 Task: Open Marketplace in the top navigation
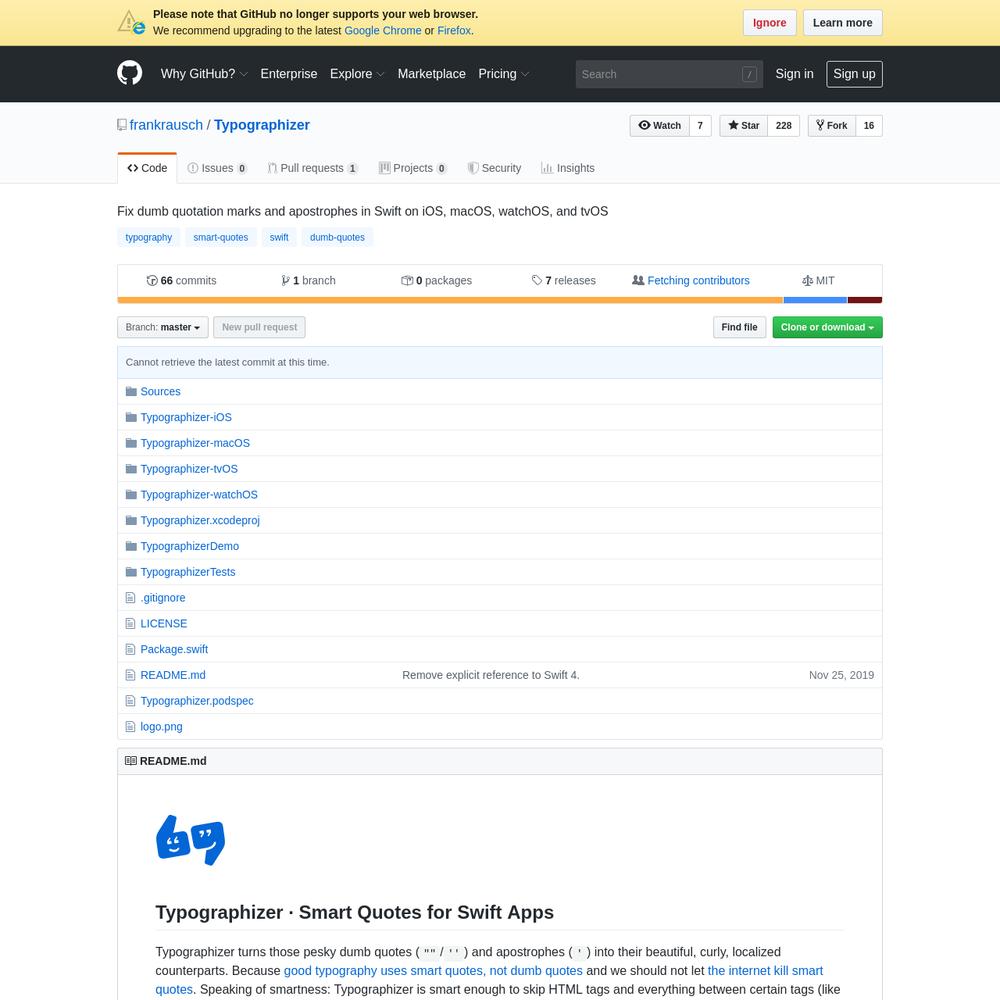click(432, 74)
